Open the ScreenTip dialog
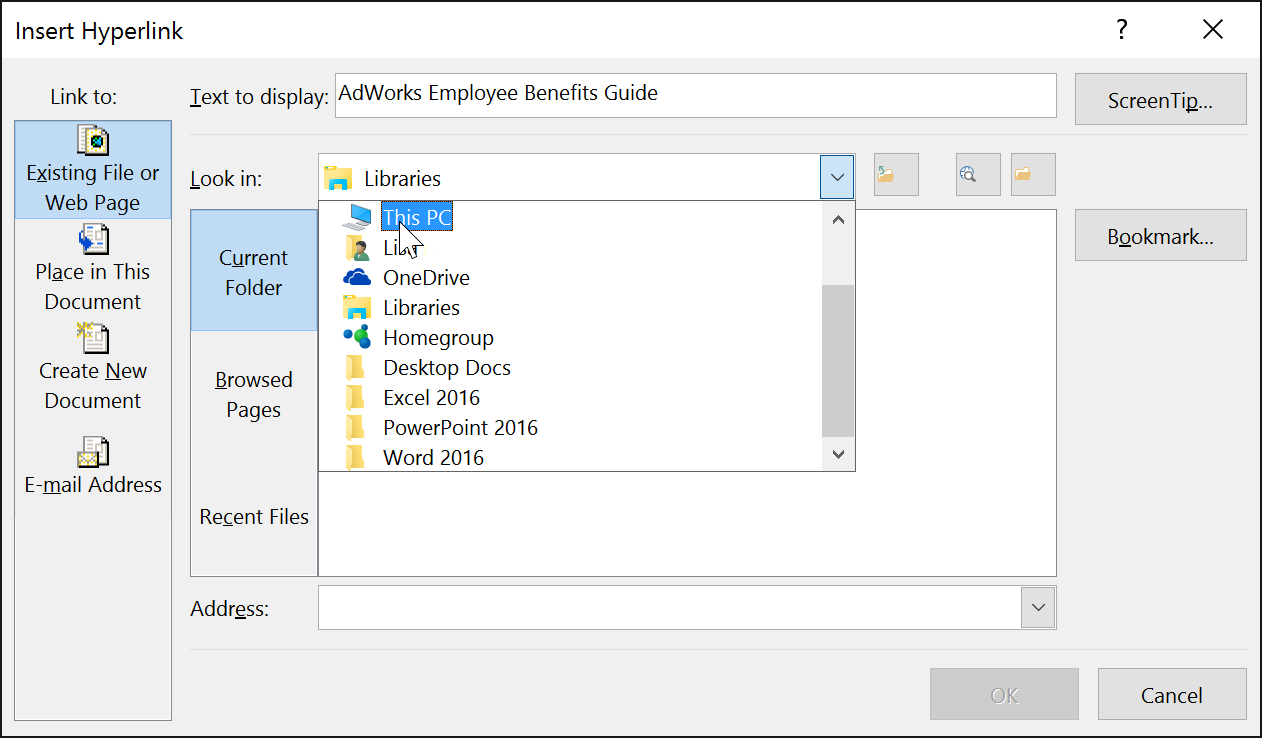This screenshot has width=1262, height=738. pos(1160,99)
